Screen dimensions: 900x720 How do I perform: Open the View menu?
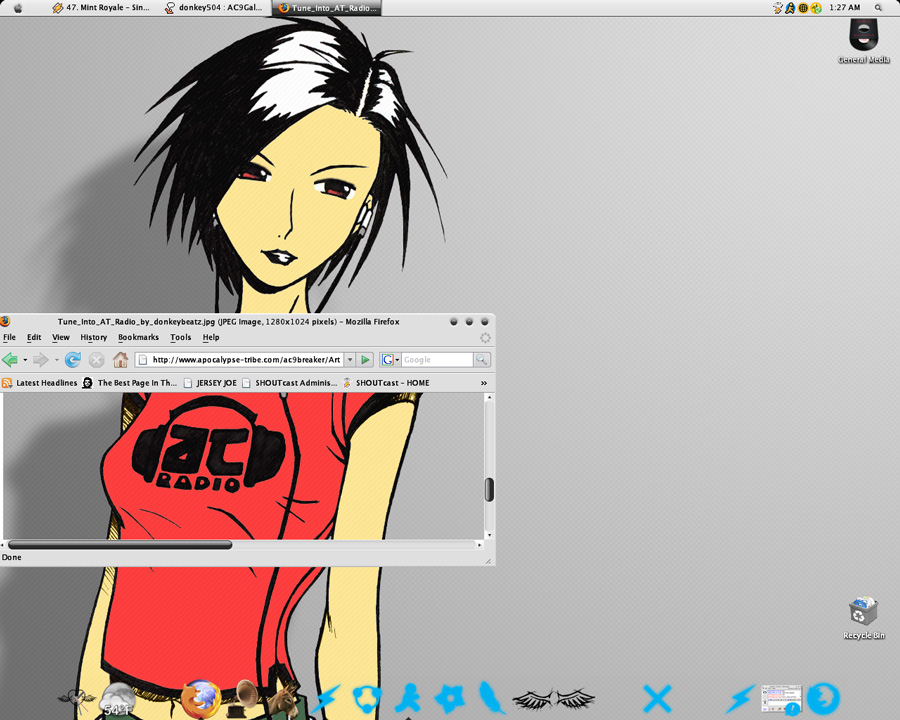61,338
